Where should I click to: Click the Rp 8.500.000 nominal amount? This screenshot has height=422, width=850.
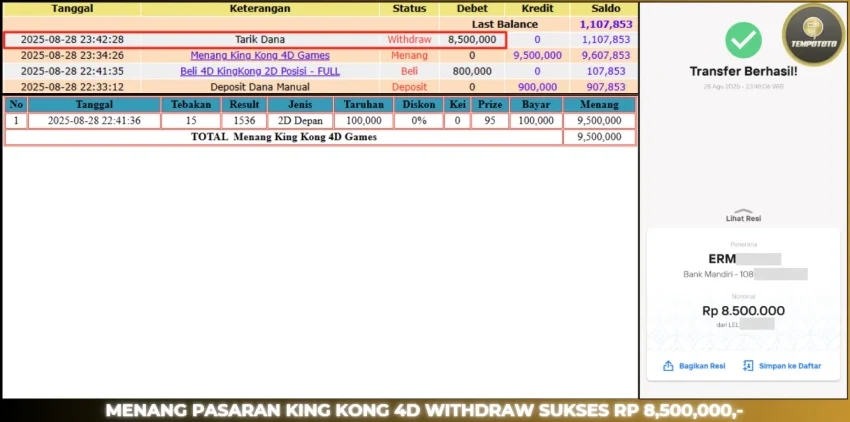tap(743, 311)
